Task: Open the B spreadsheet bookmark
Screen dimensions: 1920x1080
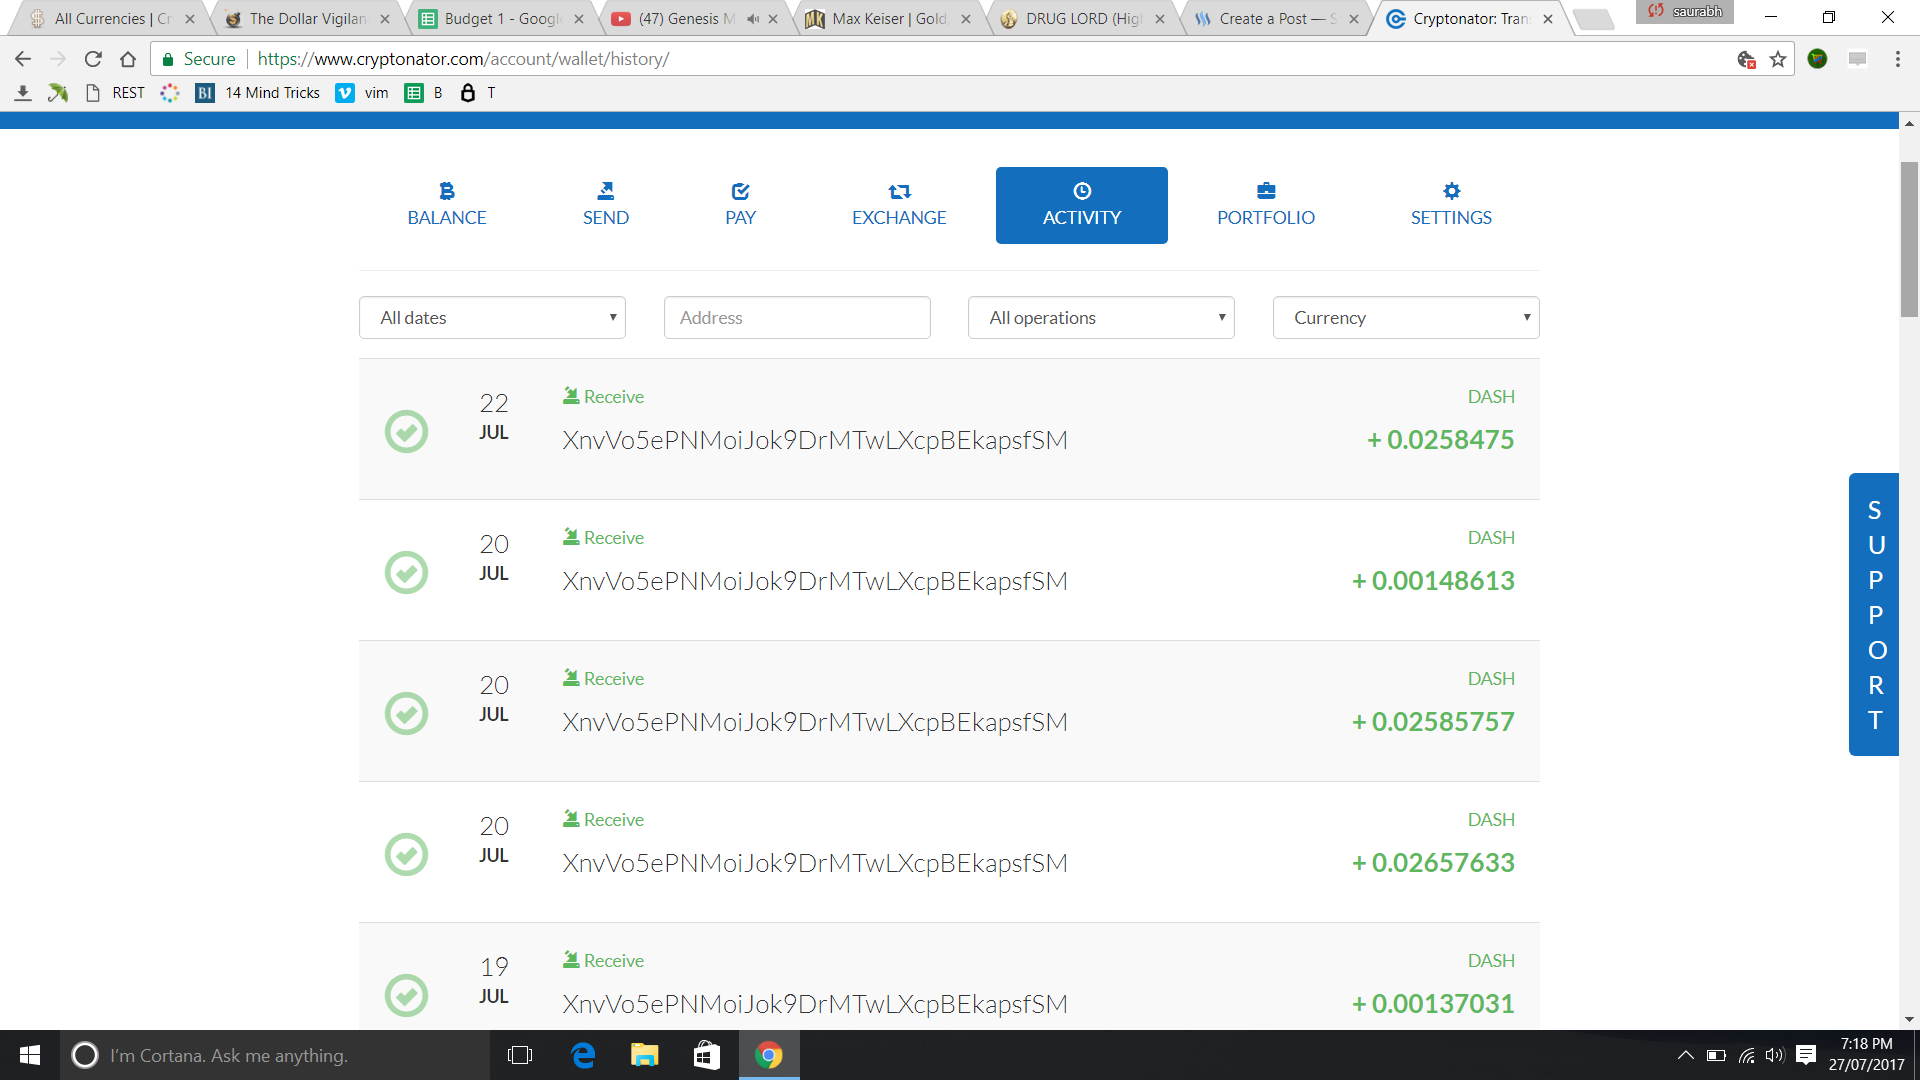Action: pos(424,93)
